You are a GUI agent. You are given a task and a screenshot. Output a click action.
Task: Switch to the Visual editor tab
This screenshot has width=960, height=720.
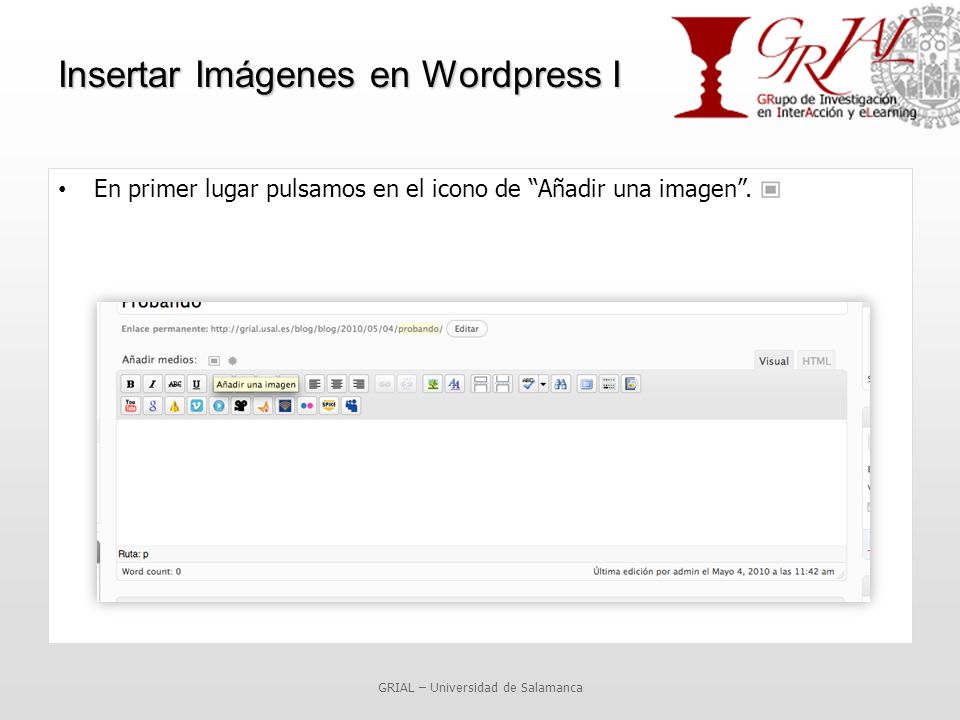tap(773, 361)
